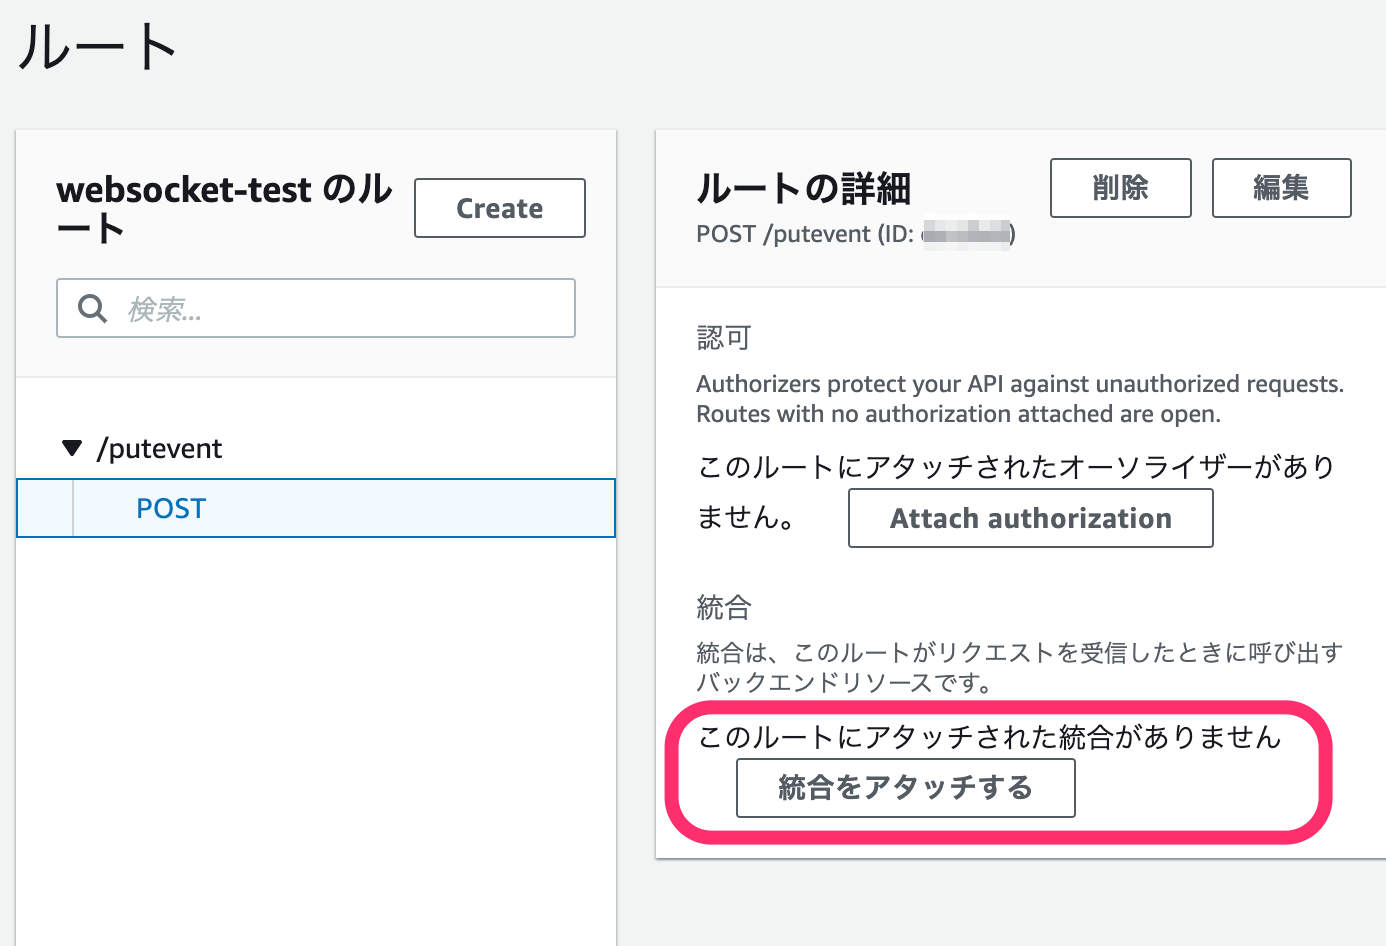Click the POST /putevent ID text
1386x946 pixels.
click(855, 233)
